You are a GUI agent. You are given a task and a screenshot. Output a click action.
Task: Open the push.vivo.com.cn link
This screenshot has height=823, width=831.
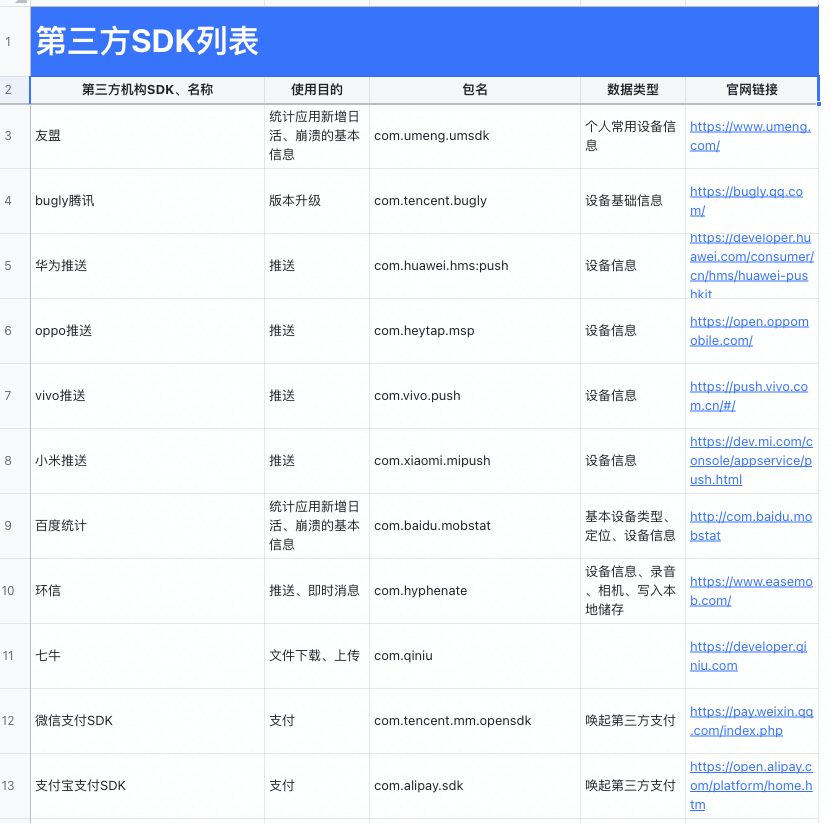tap(748, 396)
